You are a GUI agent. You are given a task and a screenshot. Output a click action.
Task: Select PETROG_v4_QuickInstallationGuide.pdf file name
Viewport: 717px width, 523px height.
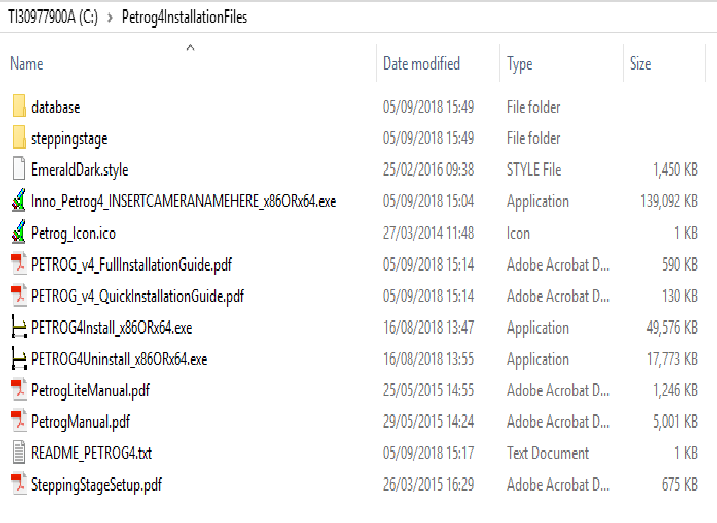click(x=137, y=296)
